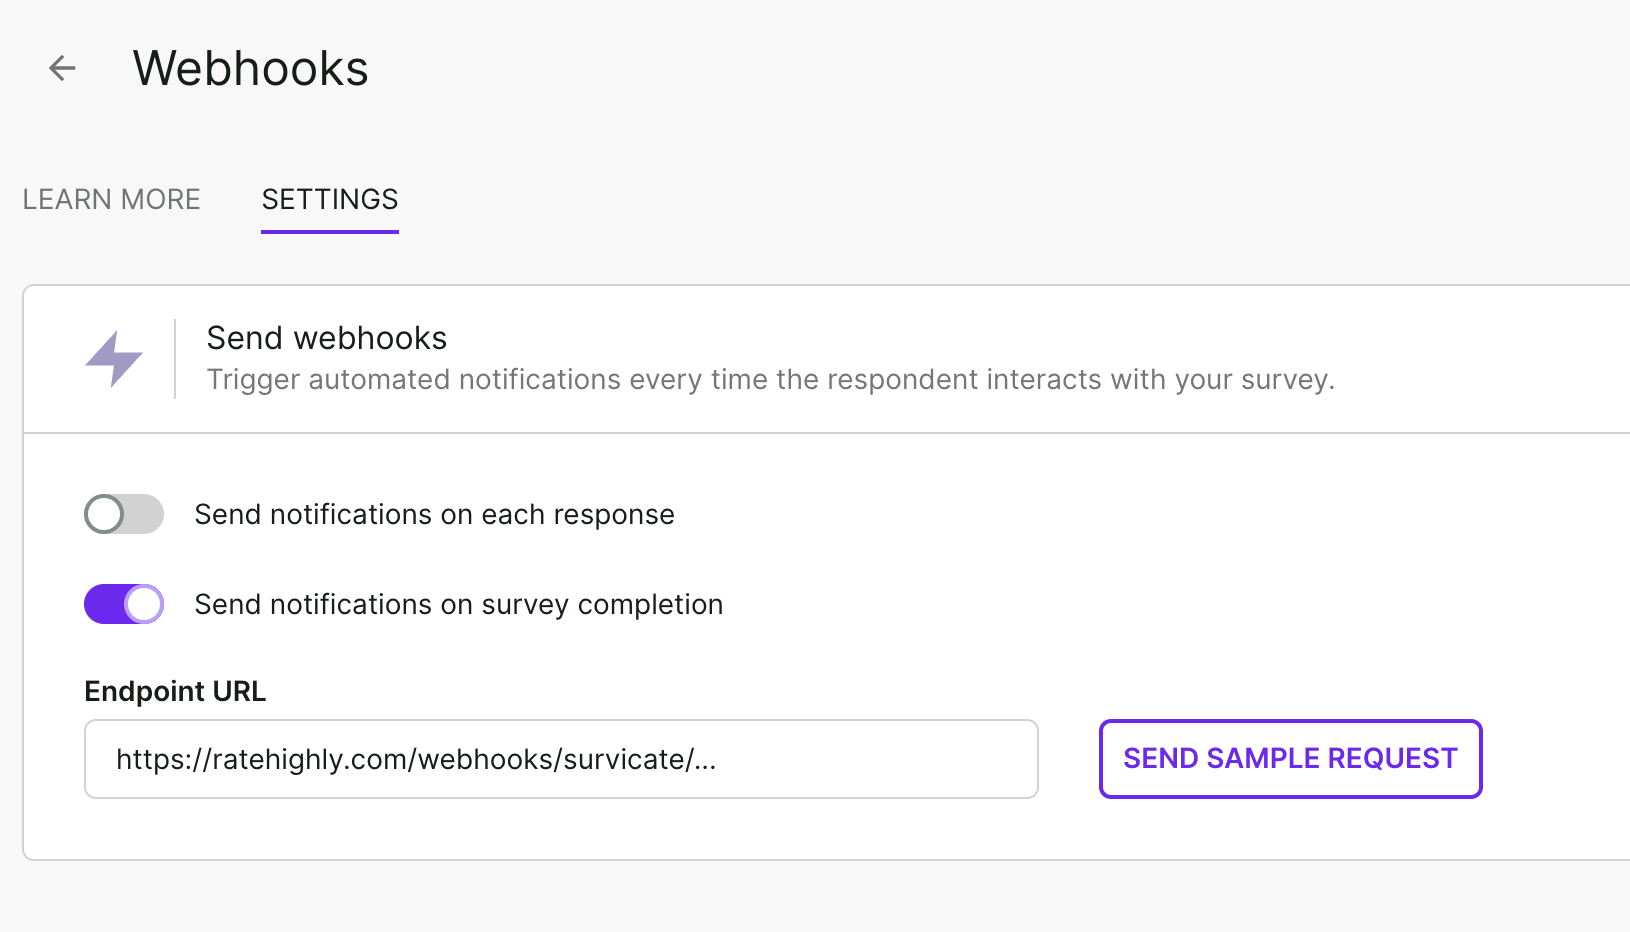Screen dimensions: 1630x932
Task: Click the 'Send notifications on survey completion' label
Action: pos(458,604)
